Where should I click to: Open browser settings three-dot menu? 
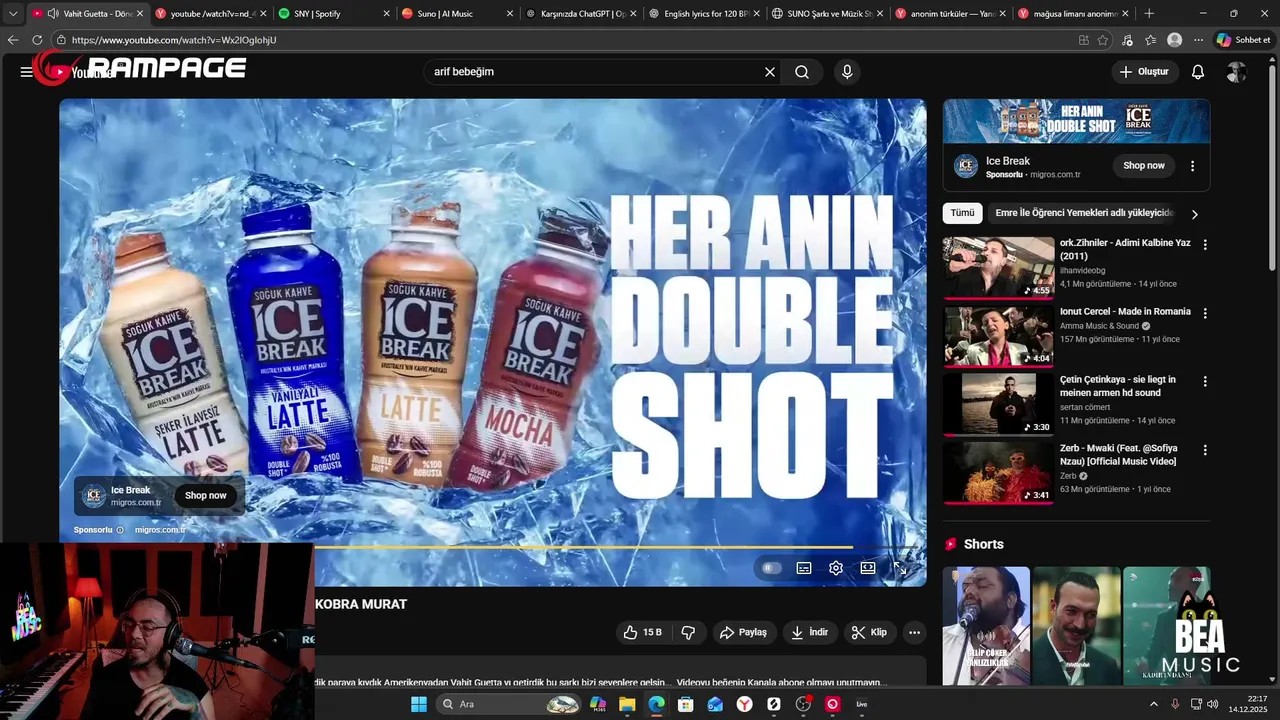point(1198,40)
